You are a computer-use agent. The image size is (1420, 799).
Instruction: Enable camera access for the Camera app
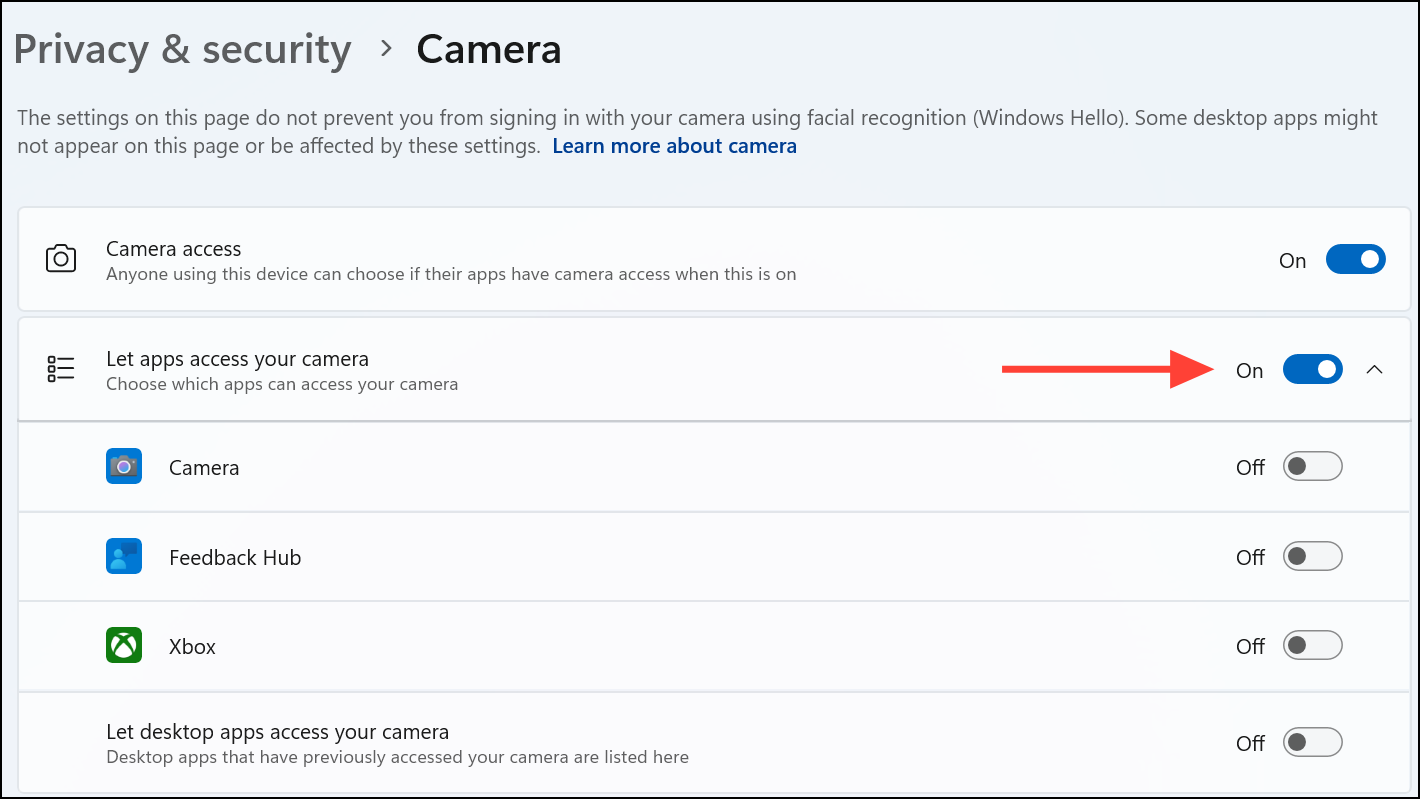(1313, 466)
